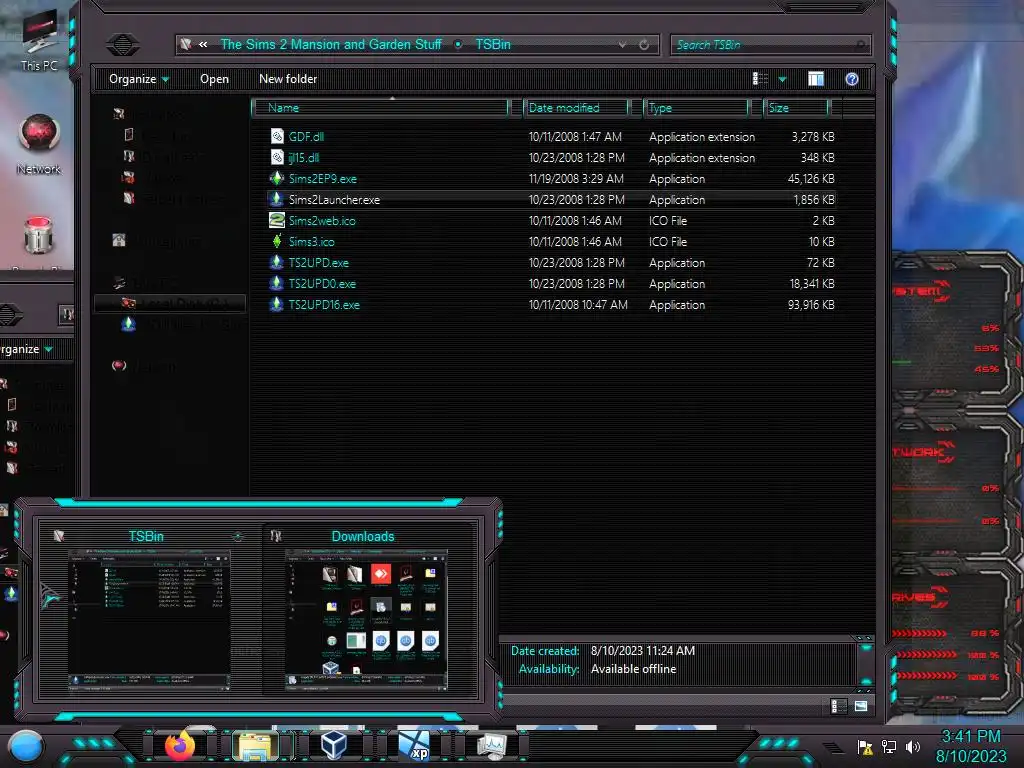
Task: Select the Sims2web.ico file icon
Action: point(277,220)
